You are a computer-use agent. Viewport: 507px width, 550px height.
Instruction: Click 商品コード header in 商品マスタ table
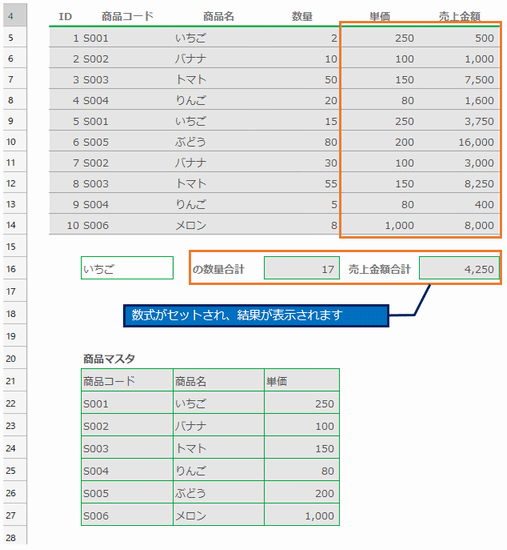coord(127,380)
